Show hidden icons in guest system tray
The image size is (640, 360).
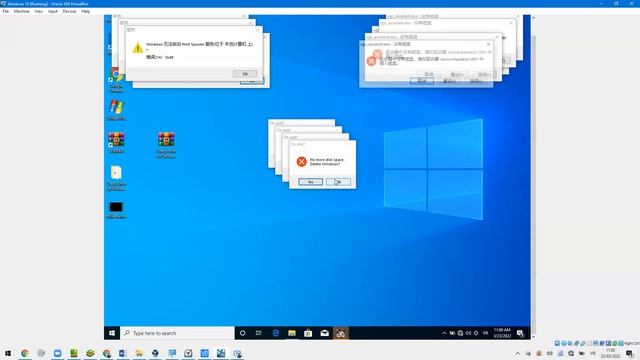coord(444,333)
